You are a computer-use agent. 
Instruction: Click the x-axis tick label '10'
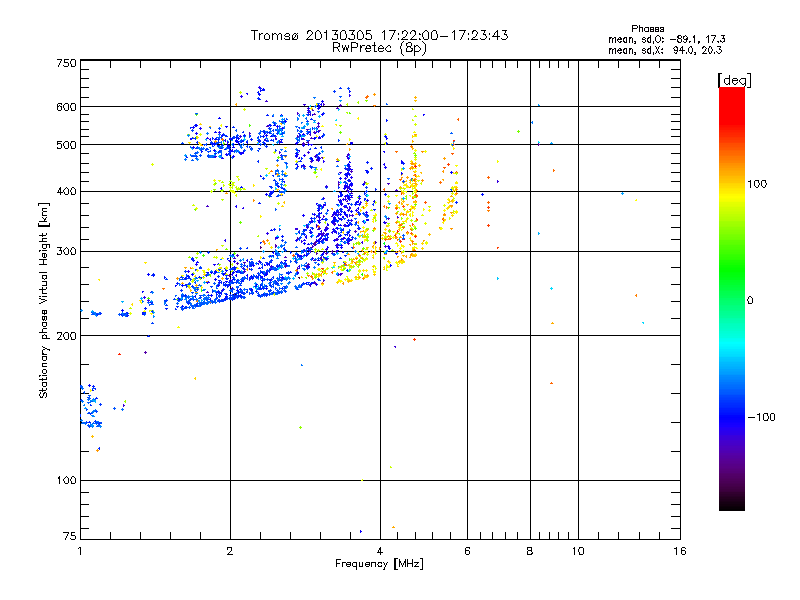(578, 551)
